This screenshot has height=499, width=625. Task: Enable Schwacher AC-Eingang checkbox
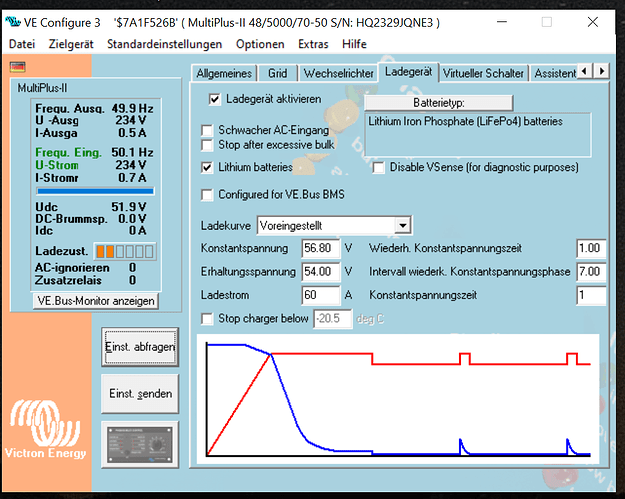(x=207, y=130)
